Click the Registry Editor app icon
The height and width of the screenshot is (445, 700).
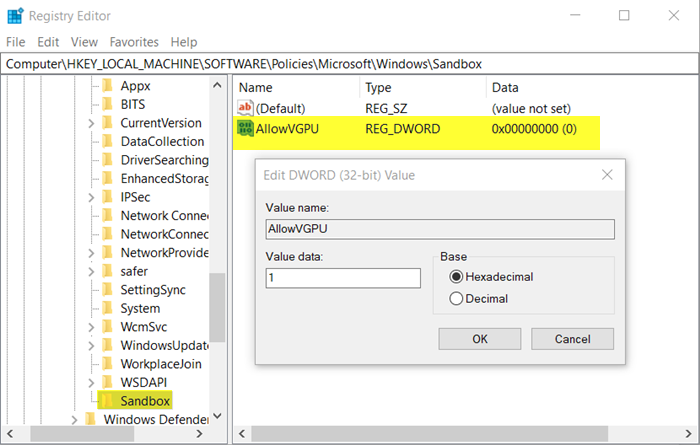pos(16,16)
